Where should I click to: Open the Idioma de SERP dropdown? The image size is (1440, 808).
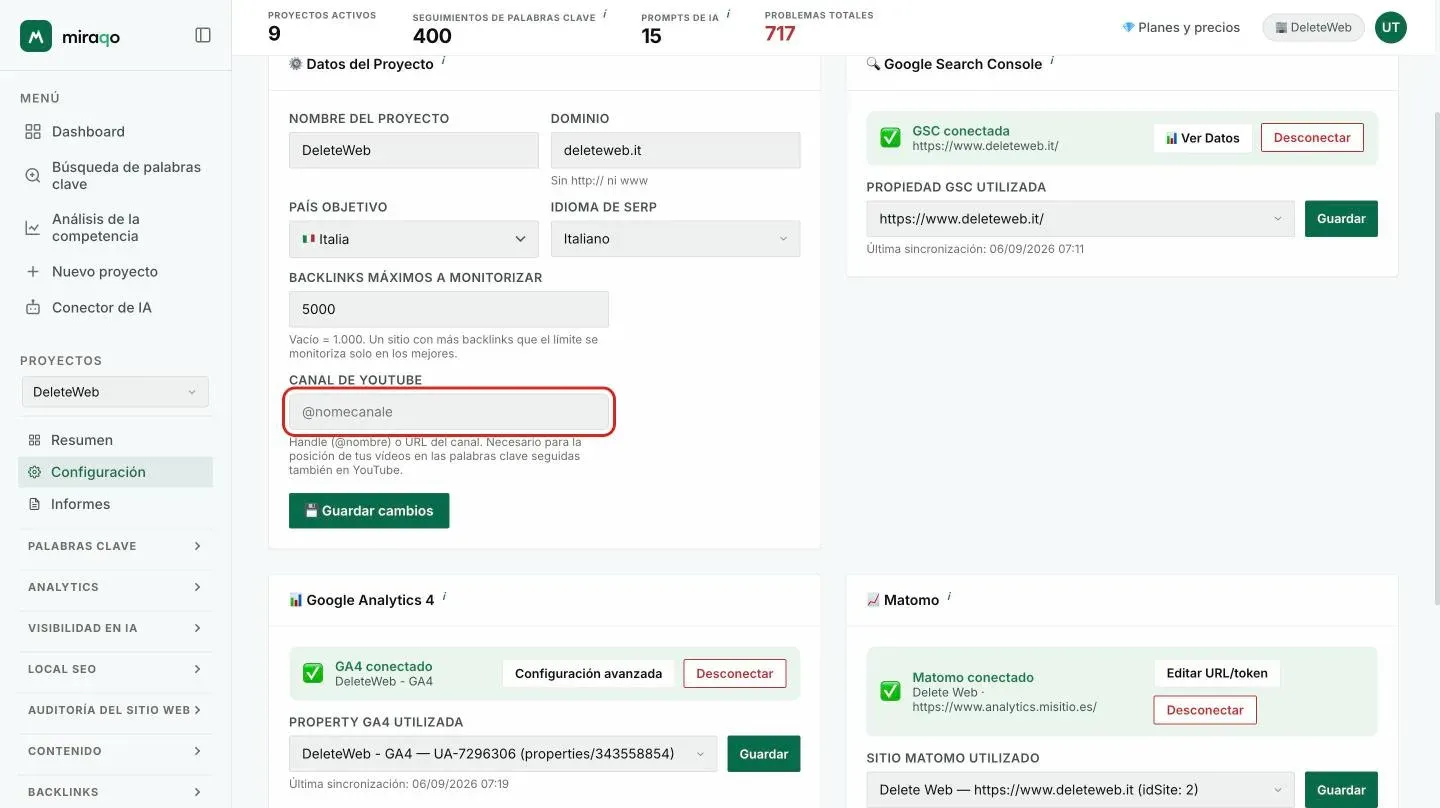[676, 239]
